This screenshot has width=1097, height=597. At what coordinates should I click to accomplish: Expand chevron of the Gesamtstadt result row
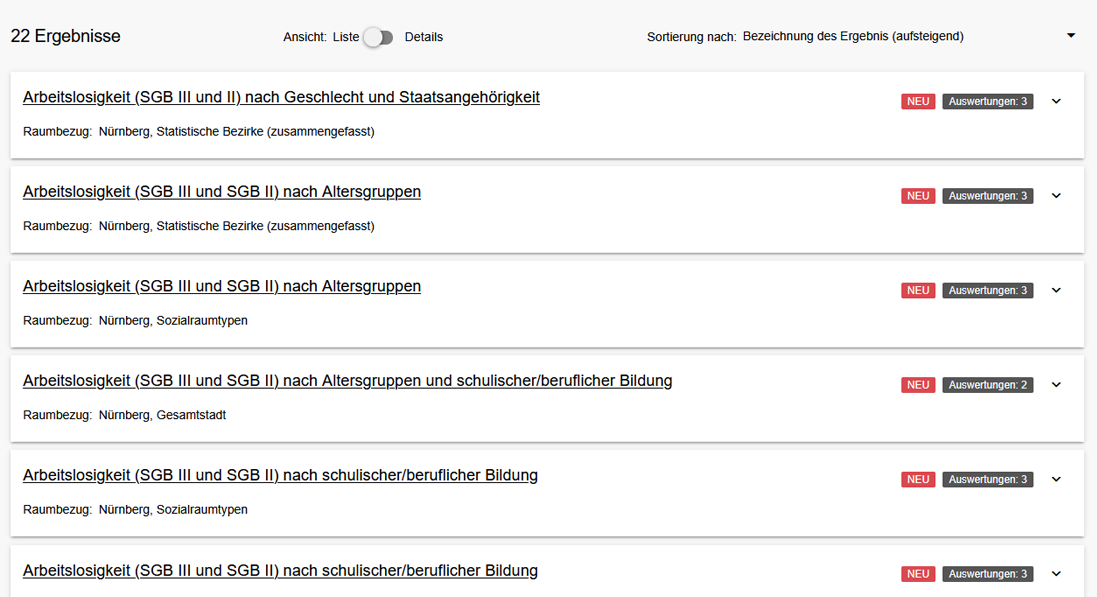click(1056, 385)
